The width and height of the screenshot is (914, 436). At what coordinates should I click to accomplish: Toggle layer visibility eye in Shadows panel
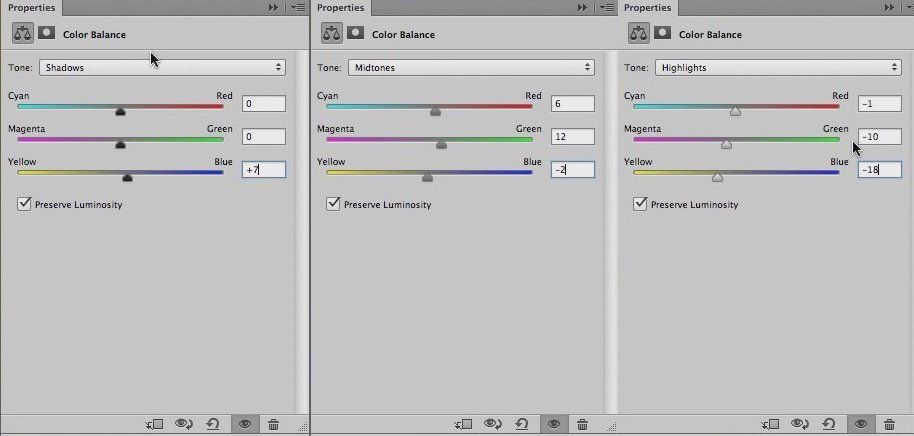(245, 424)
